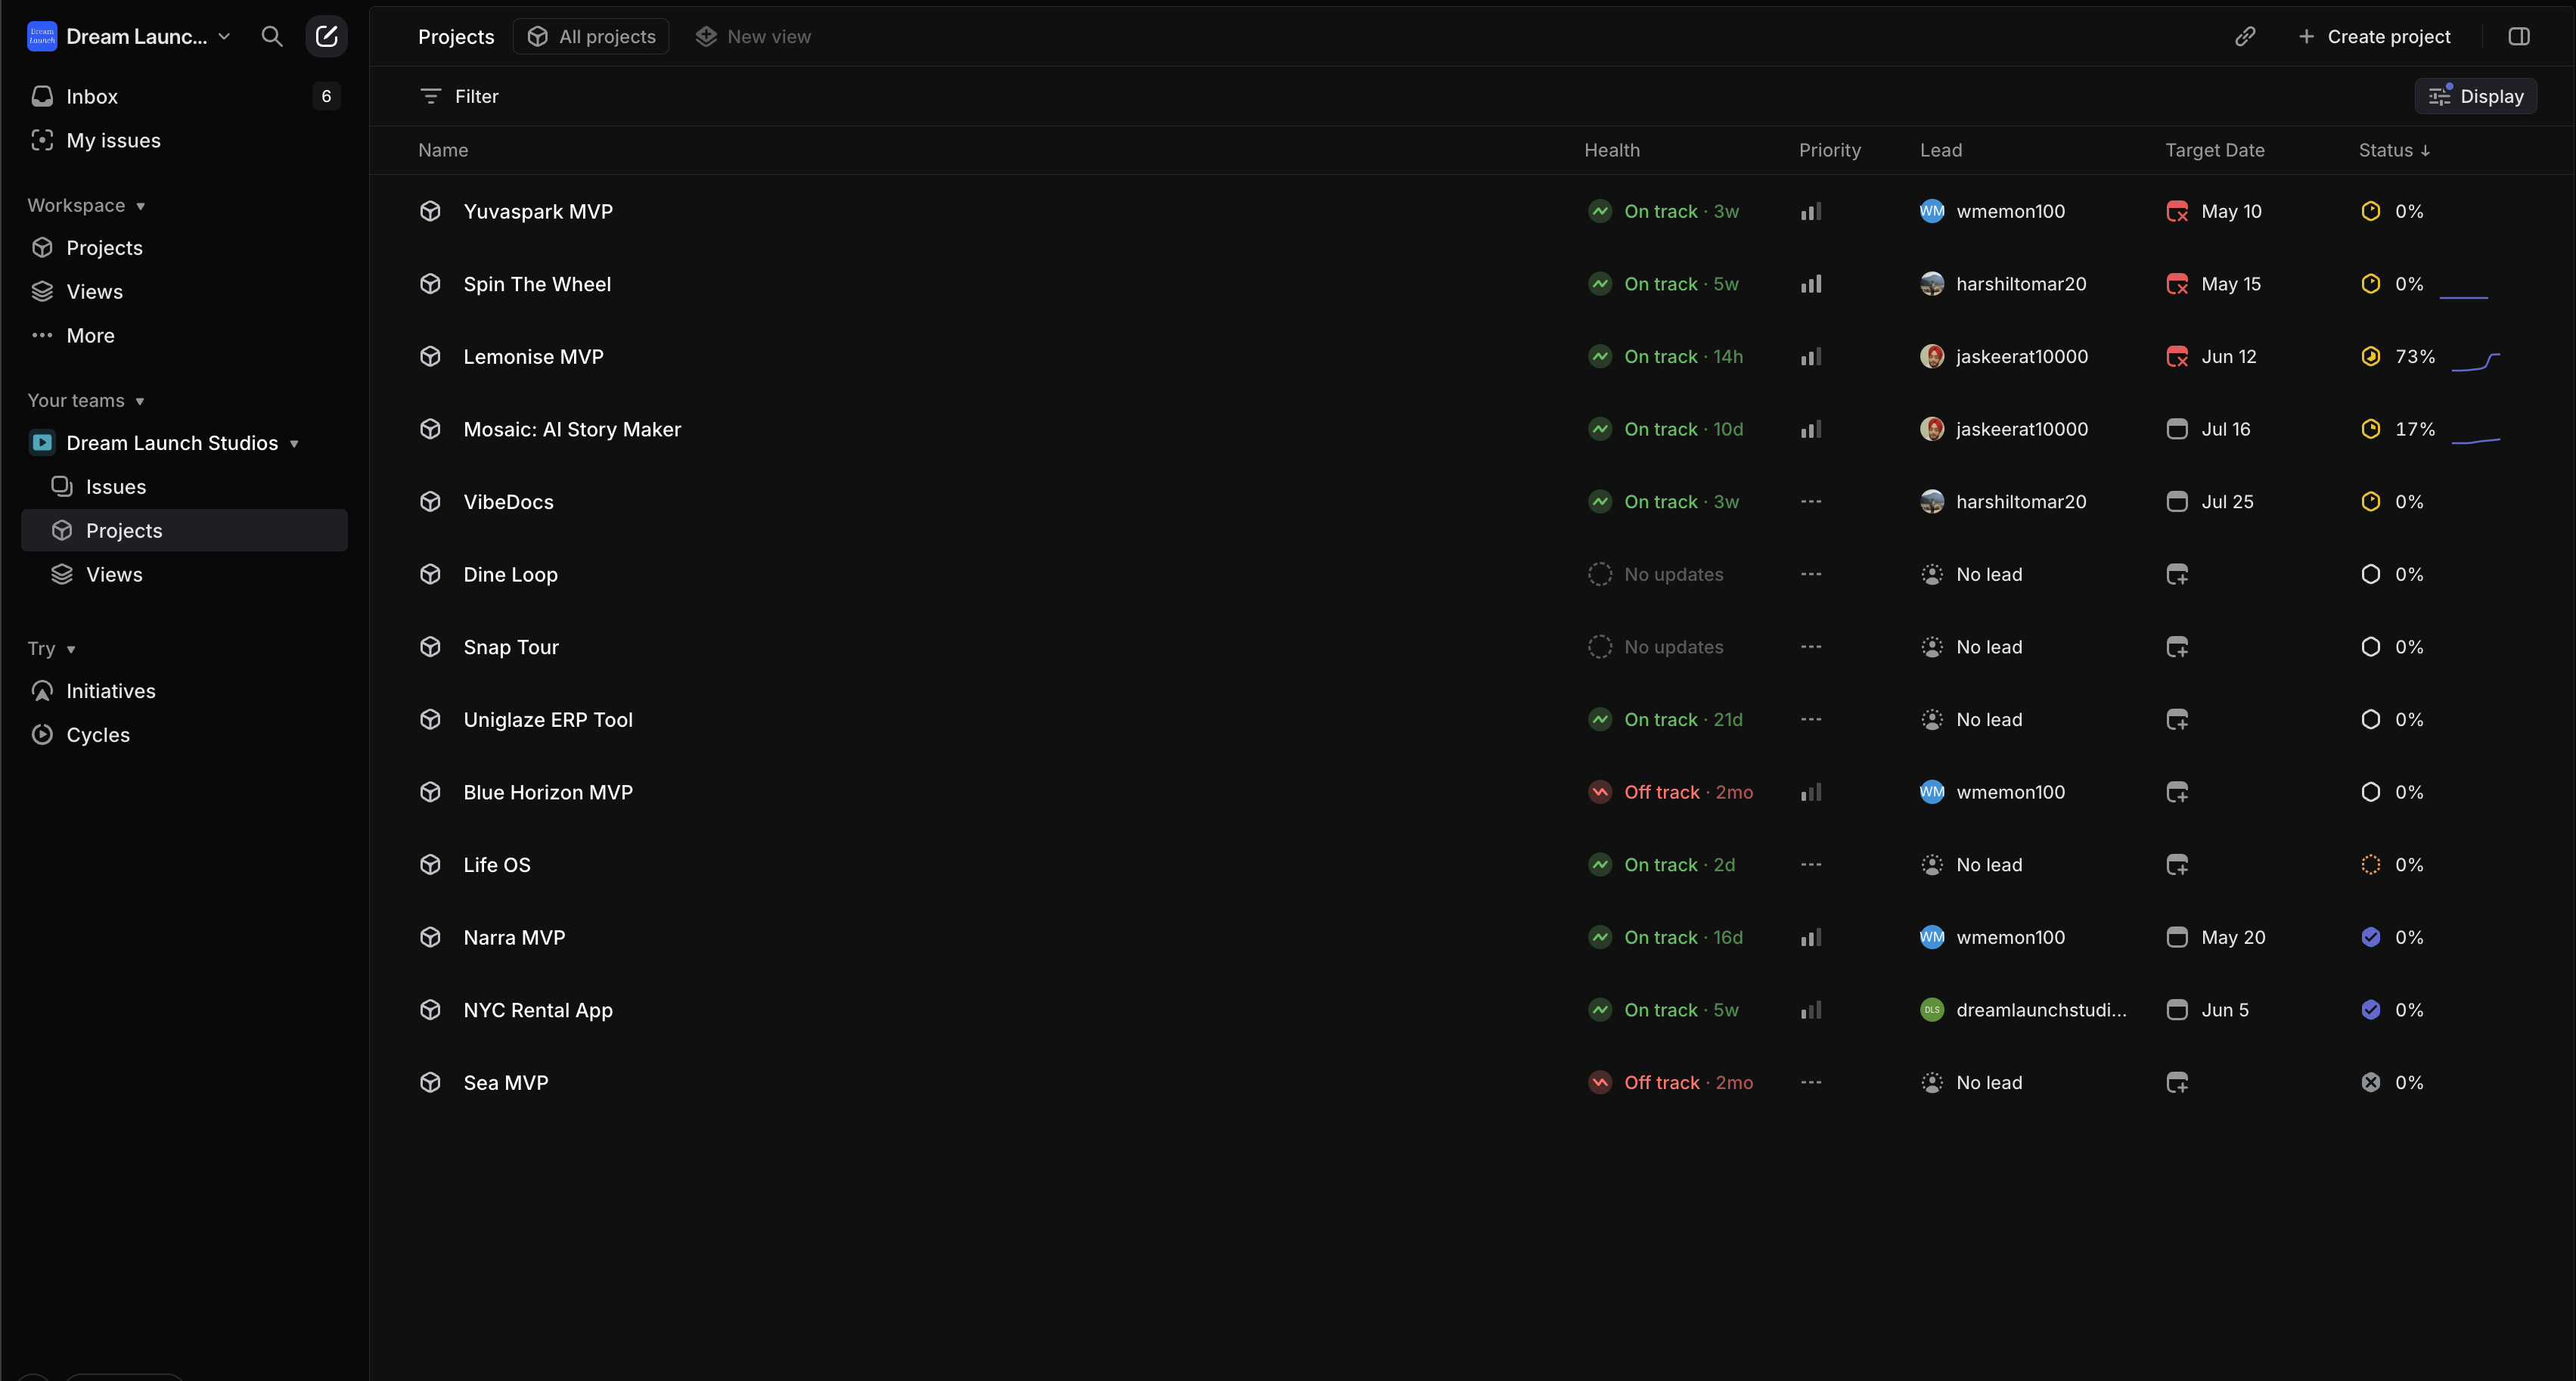2576x1381 pixels.
Task: Set priority for VibeDocs via dashes icon
Action: [x=1811, y=502]
